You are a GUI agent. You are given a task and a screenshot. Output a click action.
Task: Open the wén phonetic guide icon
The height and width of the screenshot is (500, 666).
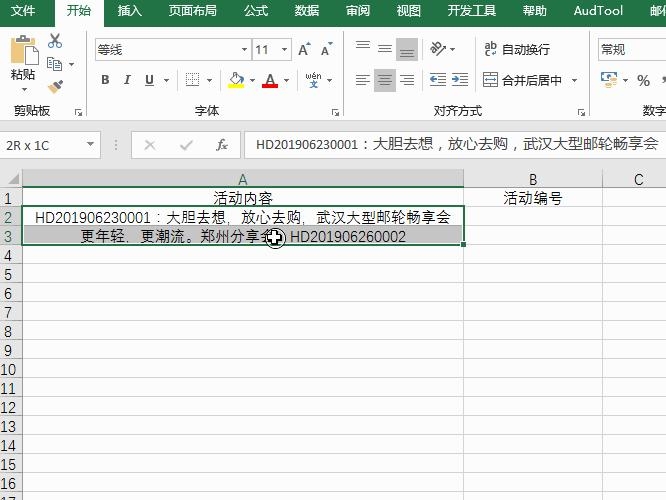pos(313,80)
